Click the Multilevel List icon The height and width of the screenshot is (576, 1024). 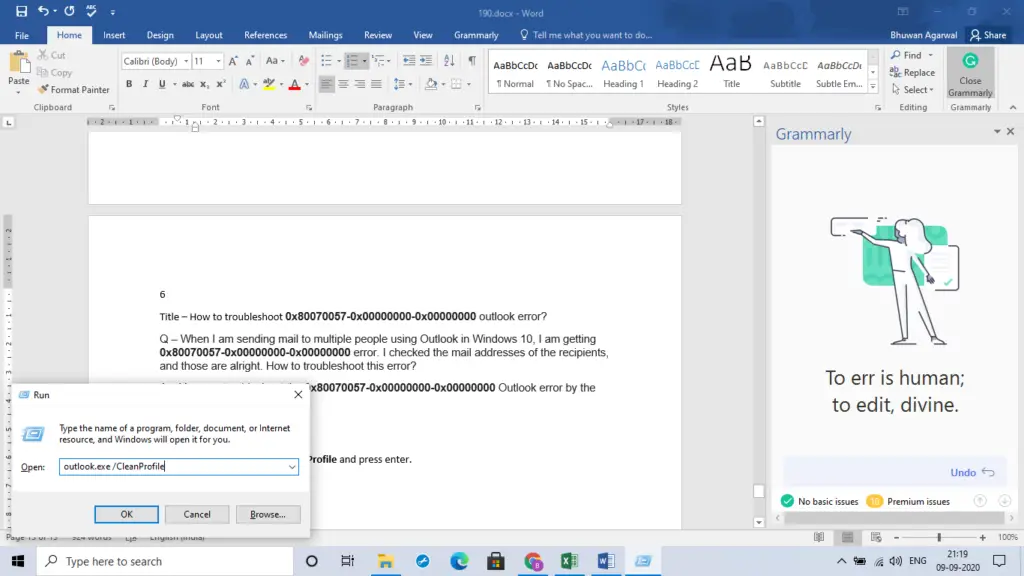click(378, 61)
